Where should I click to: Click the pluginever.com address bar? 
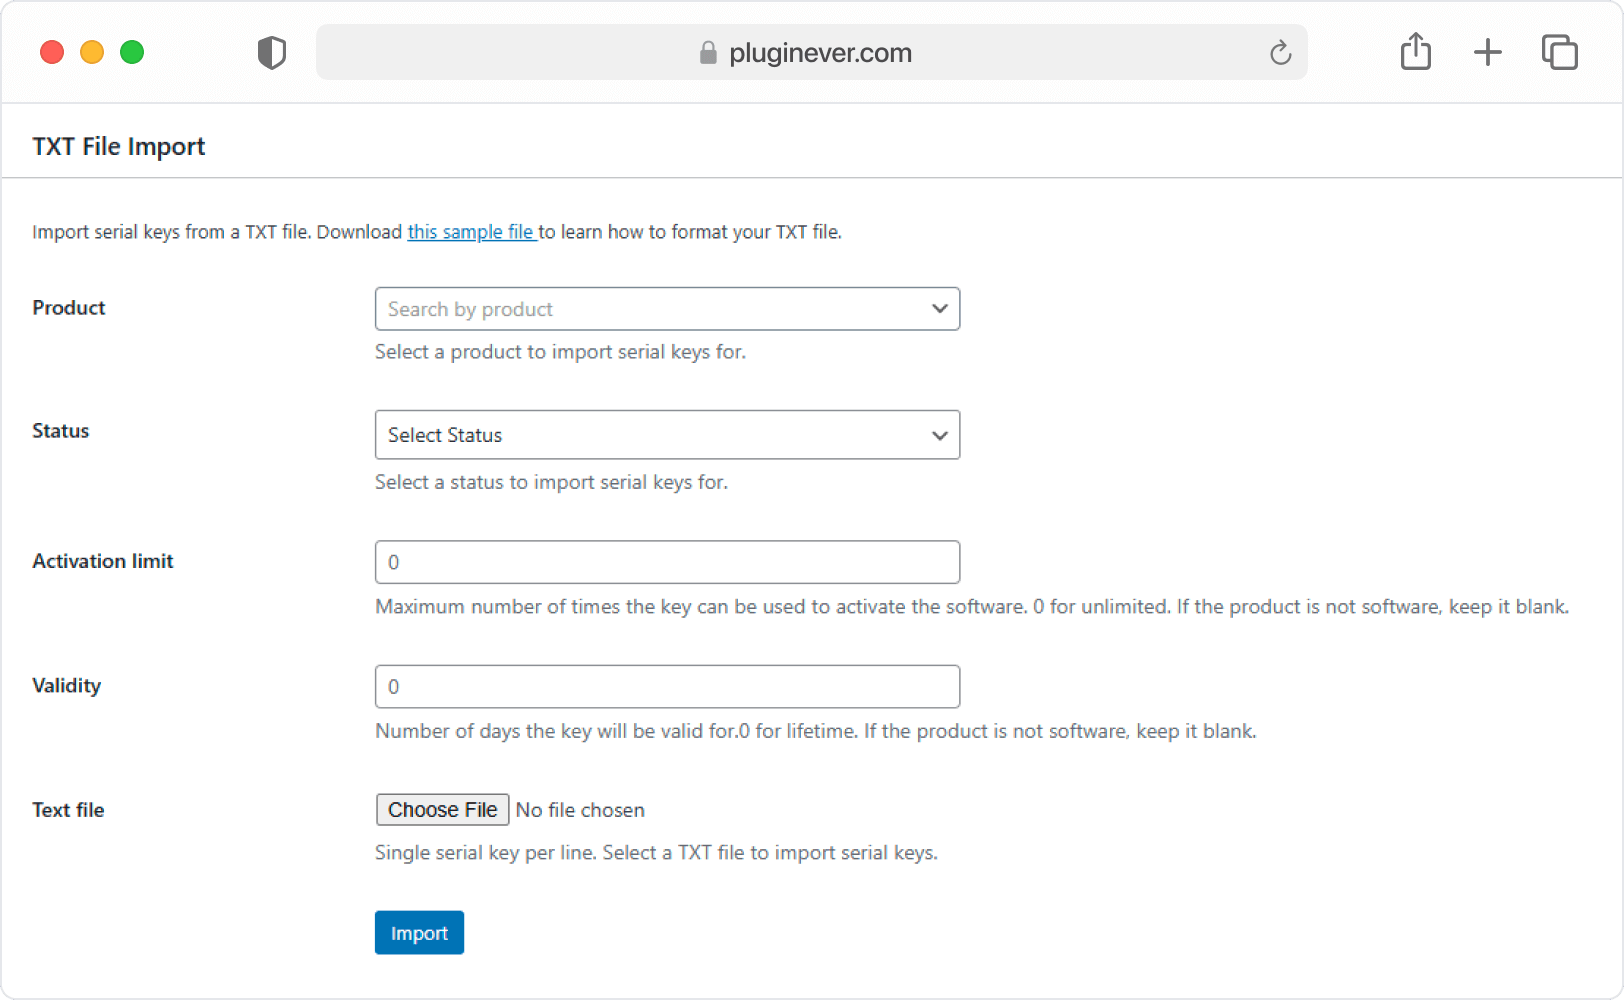click(812, 52)
